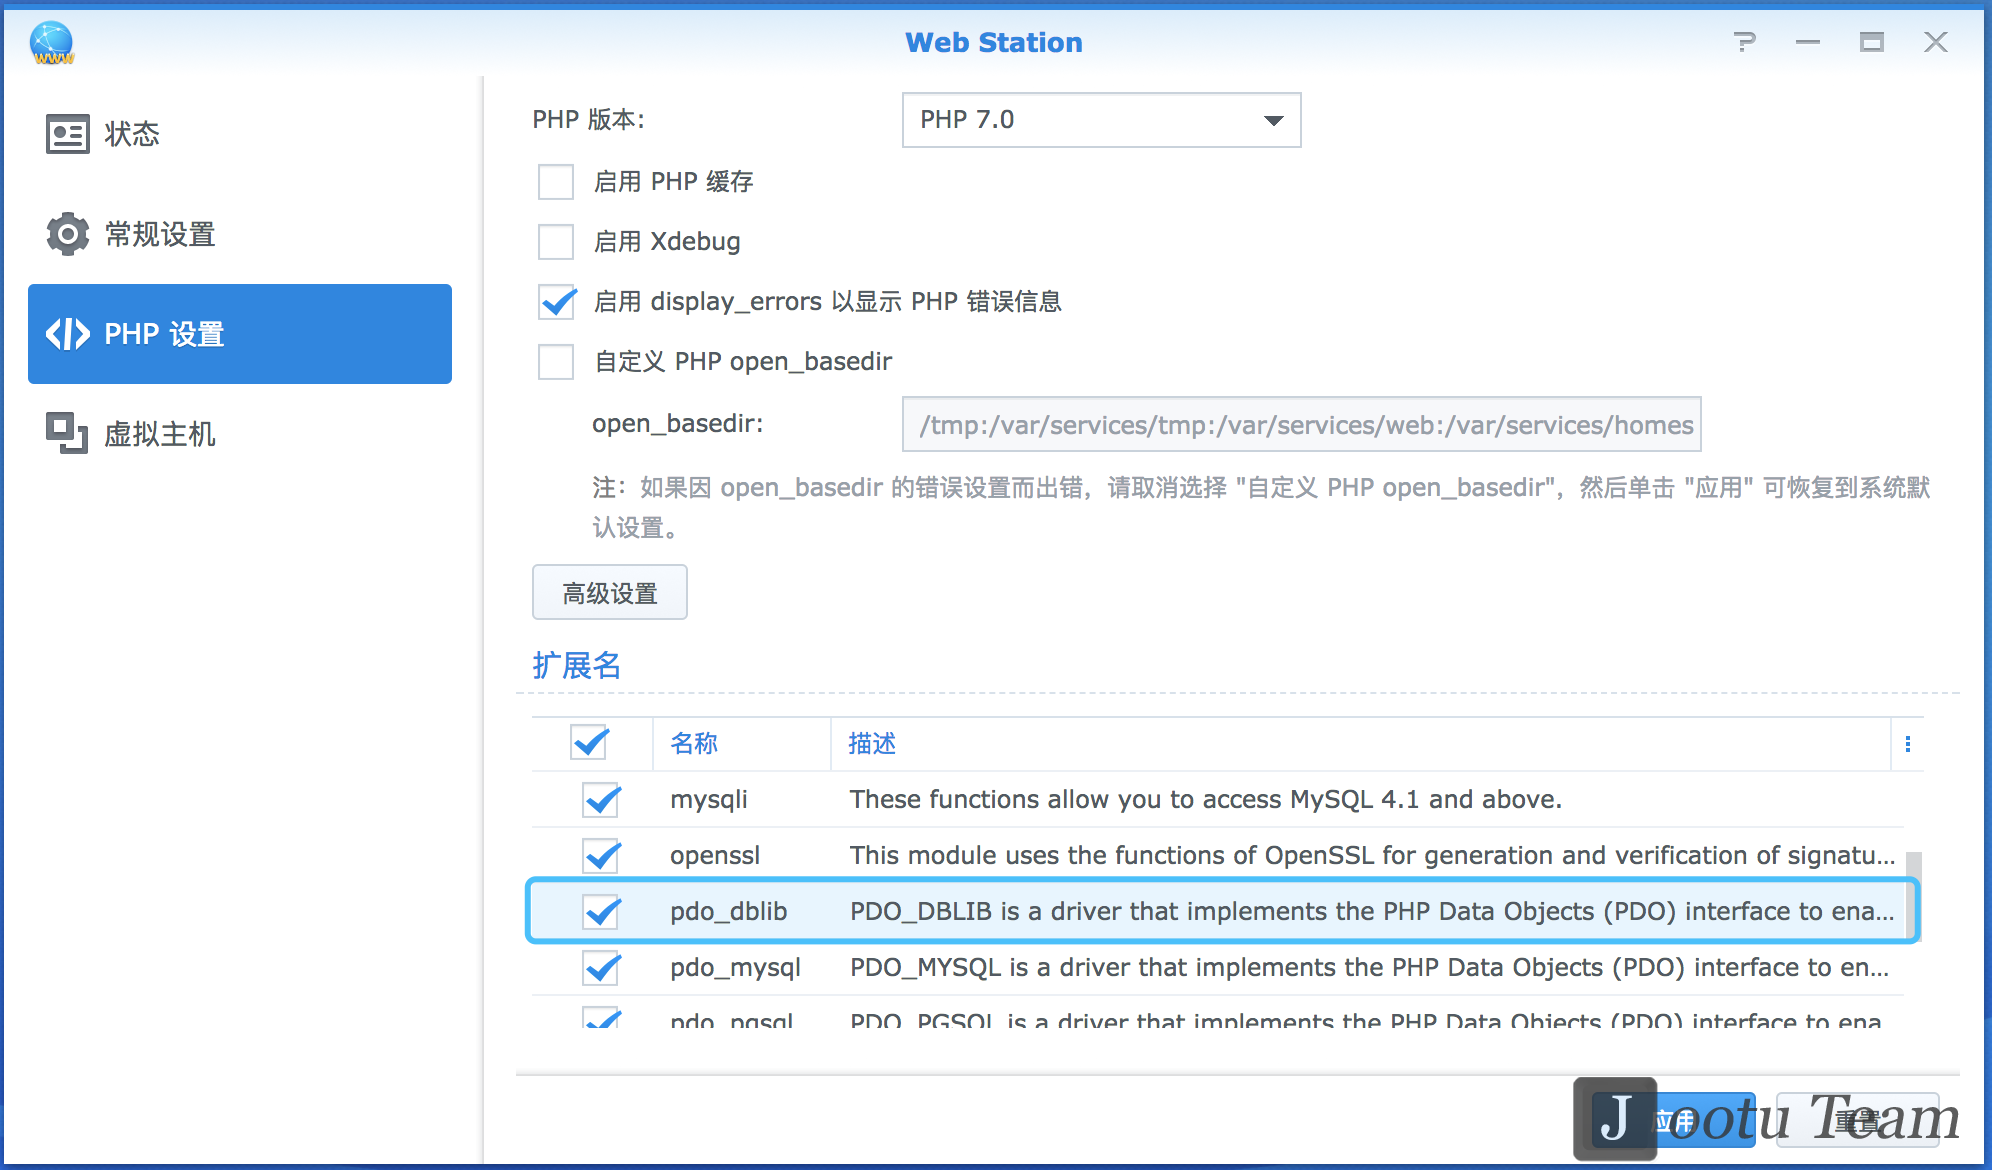Click the 虚拟主机 virtual host icon
The image size is (1992, 1170).
click(x=67, y=433)
